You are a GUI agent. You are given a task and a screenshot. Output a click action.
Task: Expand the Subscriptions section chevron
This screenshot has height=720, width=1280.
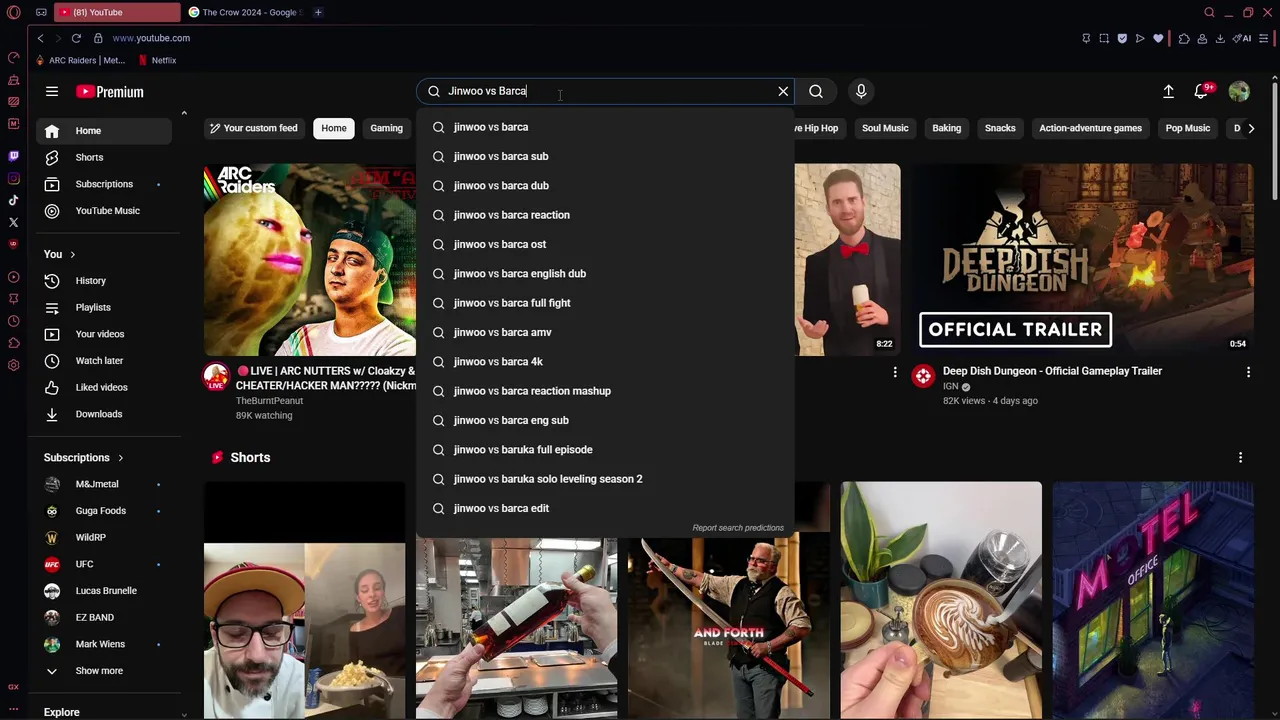120,458
